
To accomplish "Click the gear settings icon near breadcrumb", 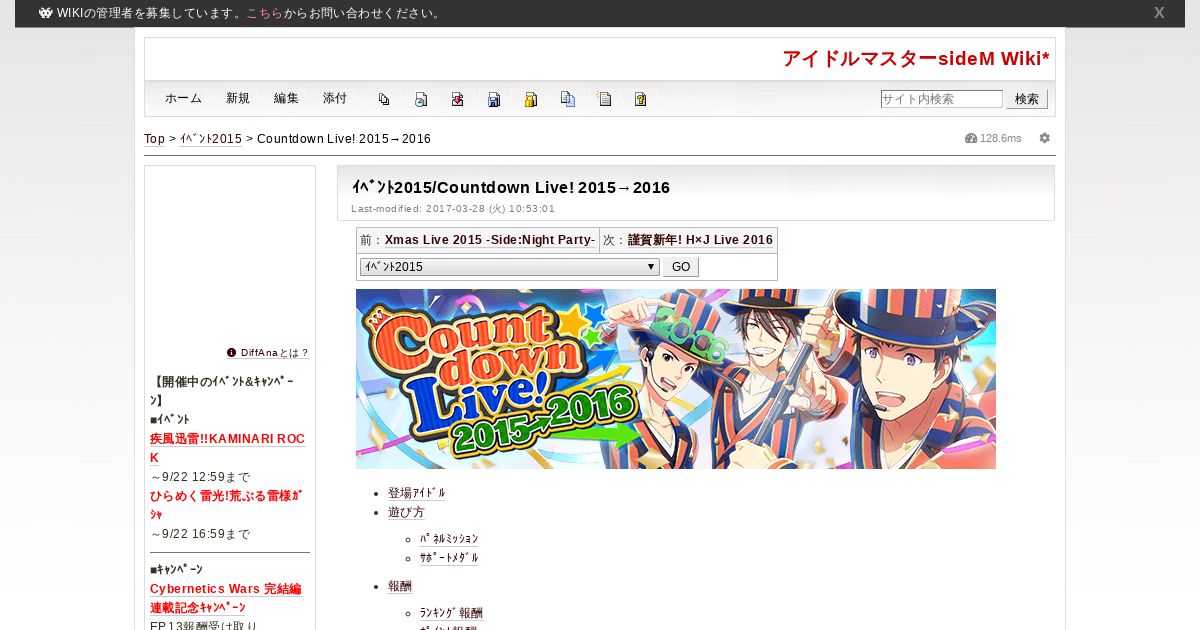I will tap(1045, 138).
